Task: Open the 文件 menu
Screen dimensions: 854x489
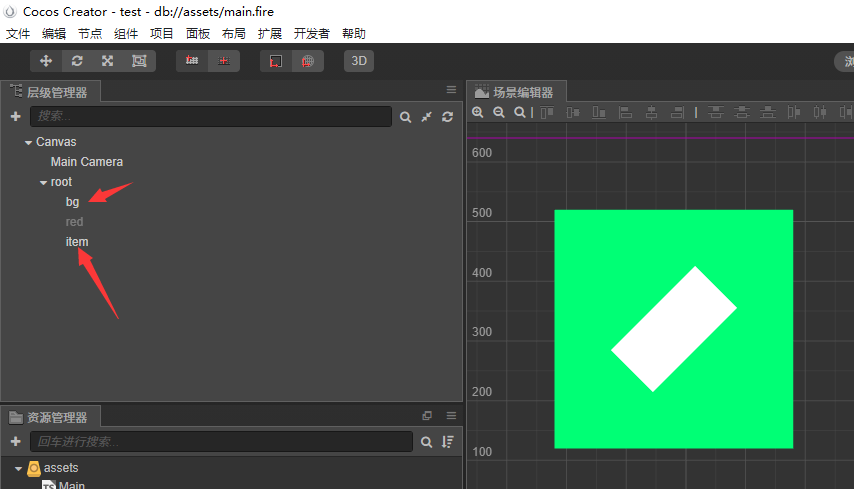Action: click(x=18, y=34)
